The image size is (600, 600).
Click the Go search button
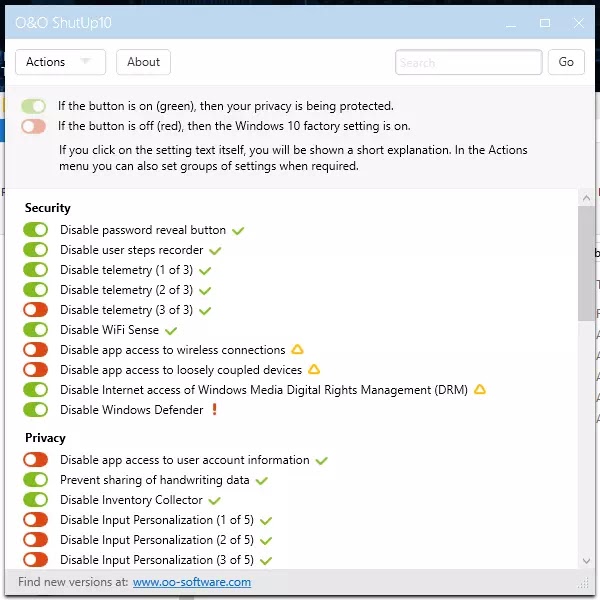(x=566, y=62)
